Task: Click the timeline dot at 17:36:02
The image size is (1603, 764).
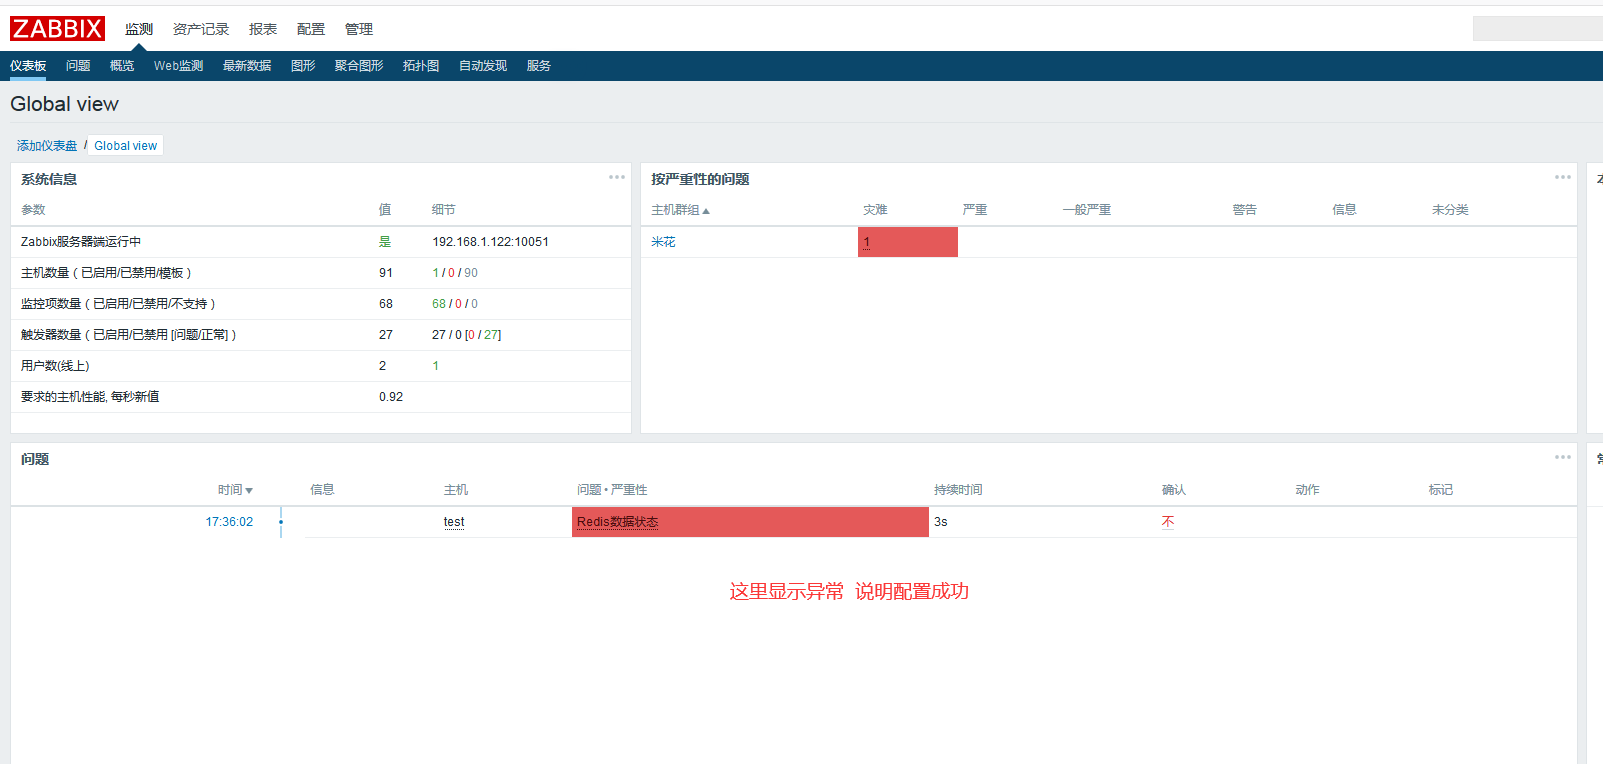Action: (x=281, y=522)
